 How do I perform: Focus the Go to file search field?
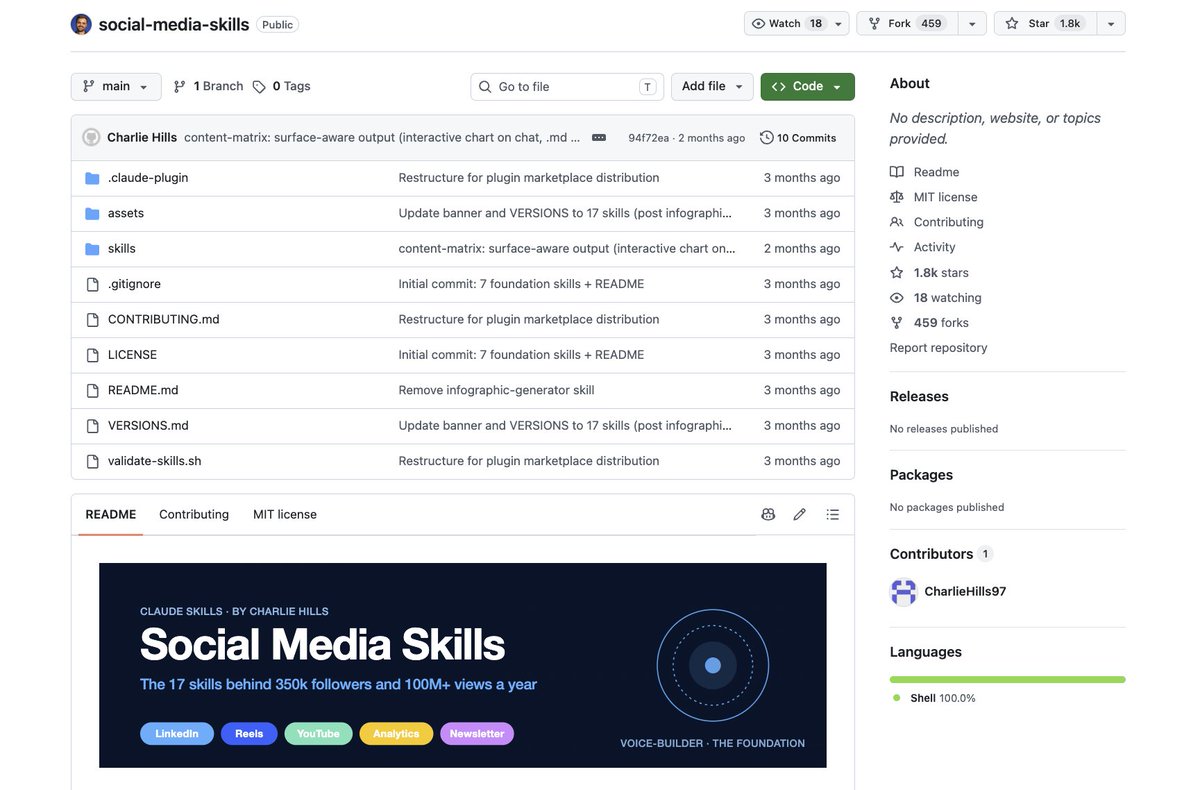[x=567, y=87]
